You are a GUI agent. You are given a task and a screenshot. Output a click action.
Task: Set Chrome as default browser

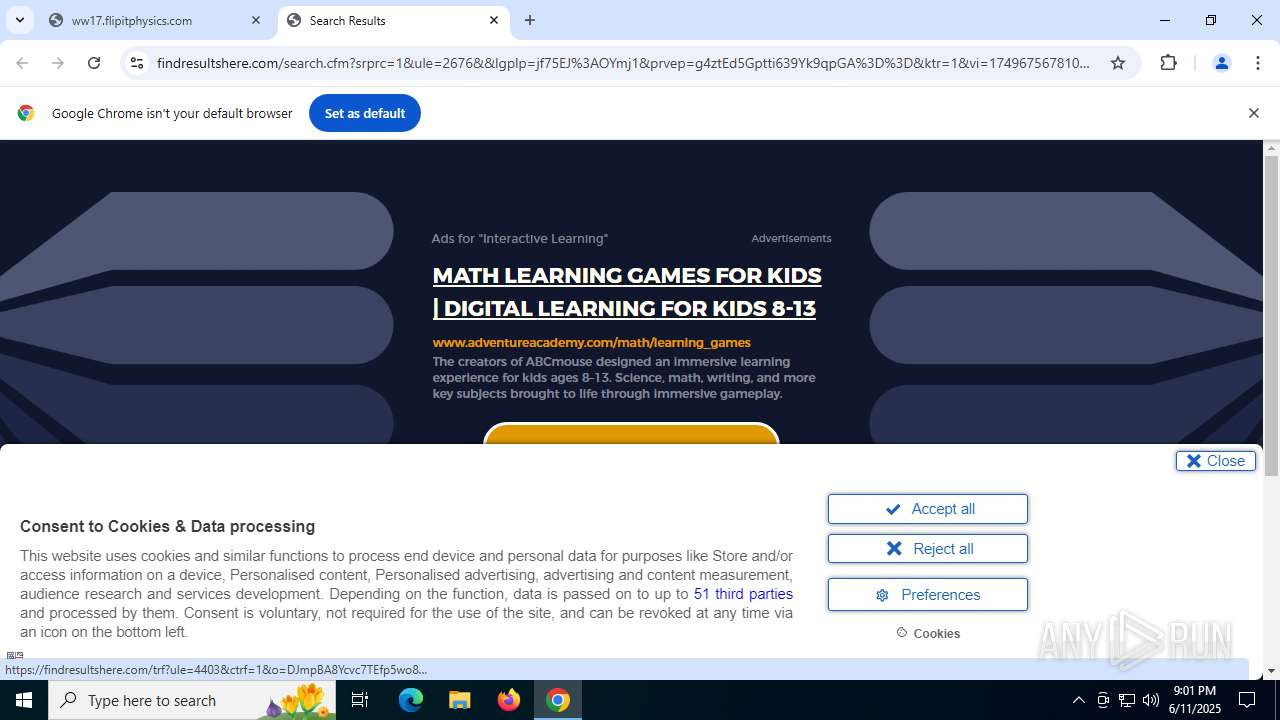coord(364,113)
